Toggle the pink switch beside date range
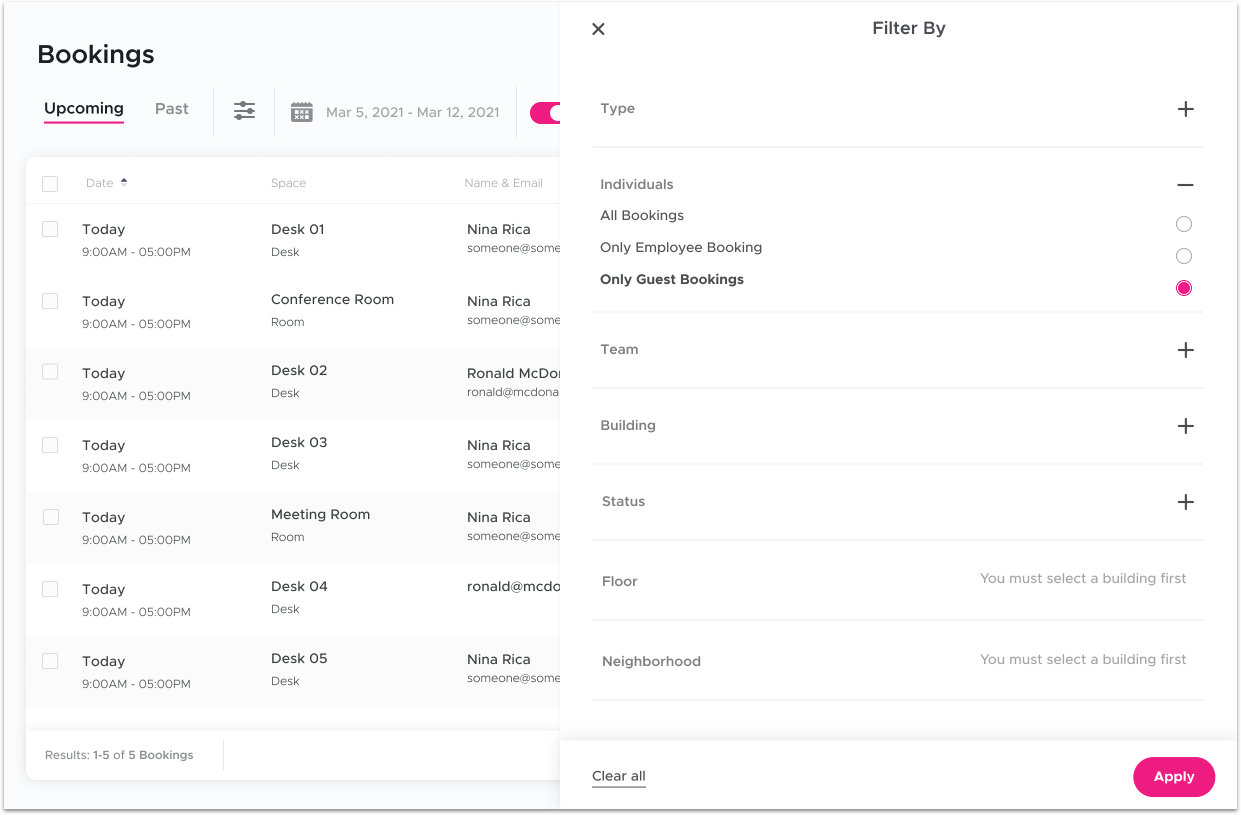The height and width of the screenshot is (815, 1241). tap(545, 113)
